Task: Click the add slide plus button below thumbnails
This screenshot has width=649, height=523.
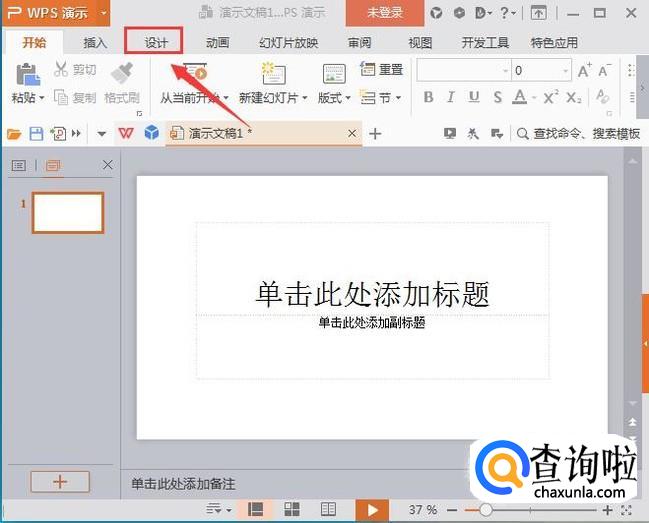Action: pos(60,482)
